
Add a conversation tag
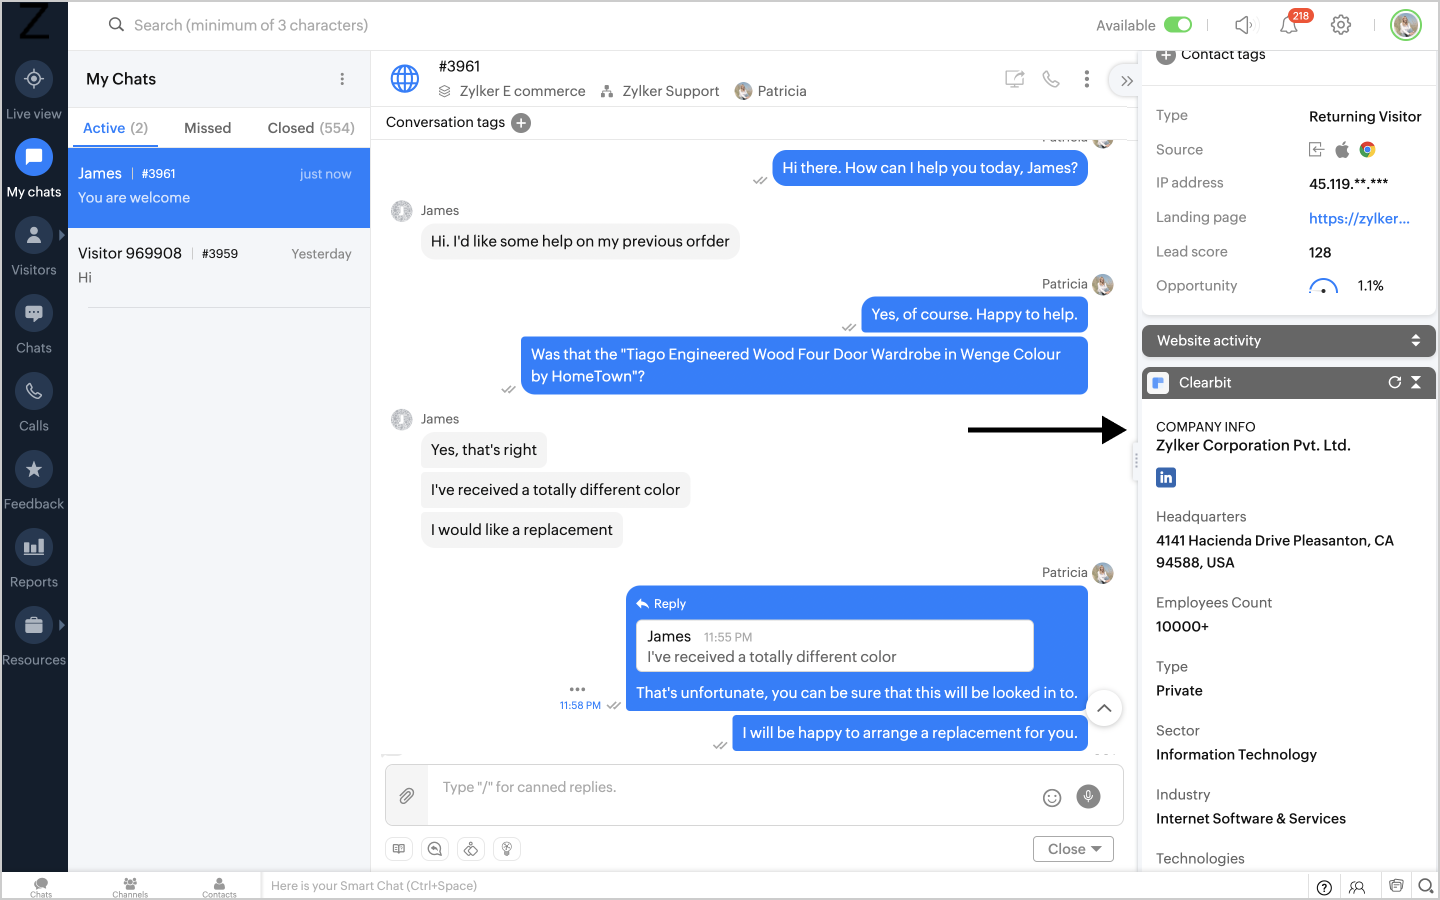coord(521,123)
